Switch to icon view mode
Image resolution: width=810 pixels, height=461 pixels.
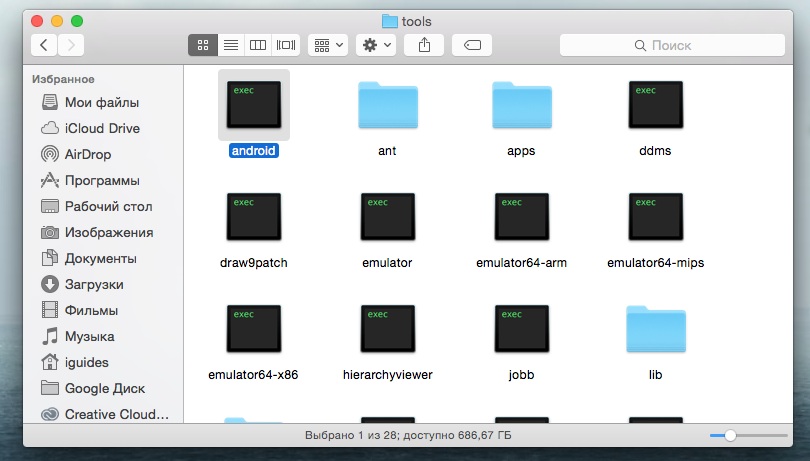coord(202,45)
